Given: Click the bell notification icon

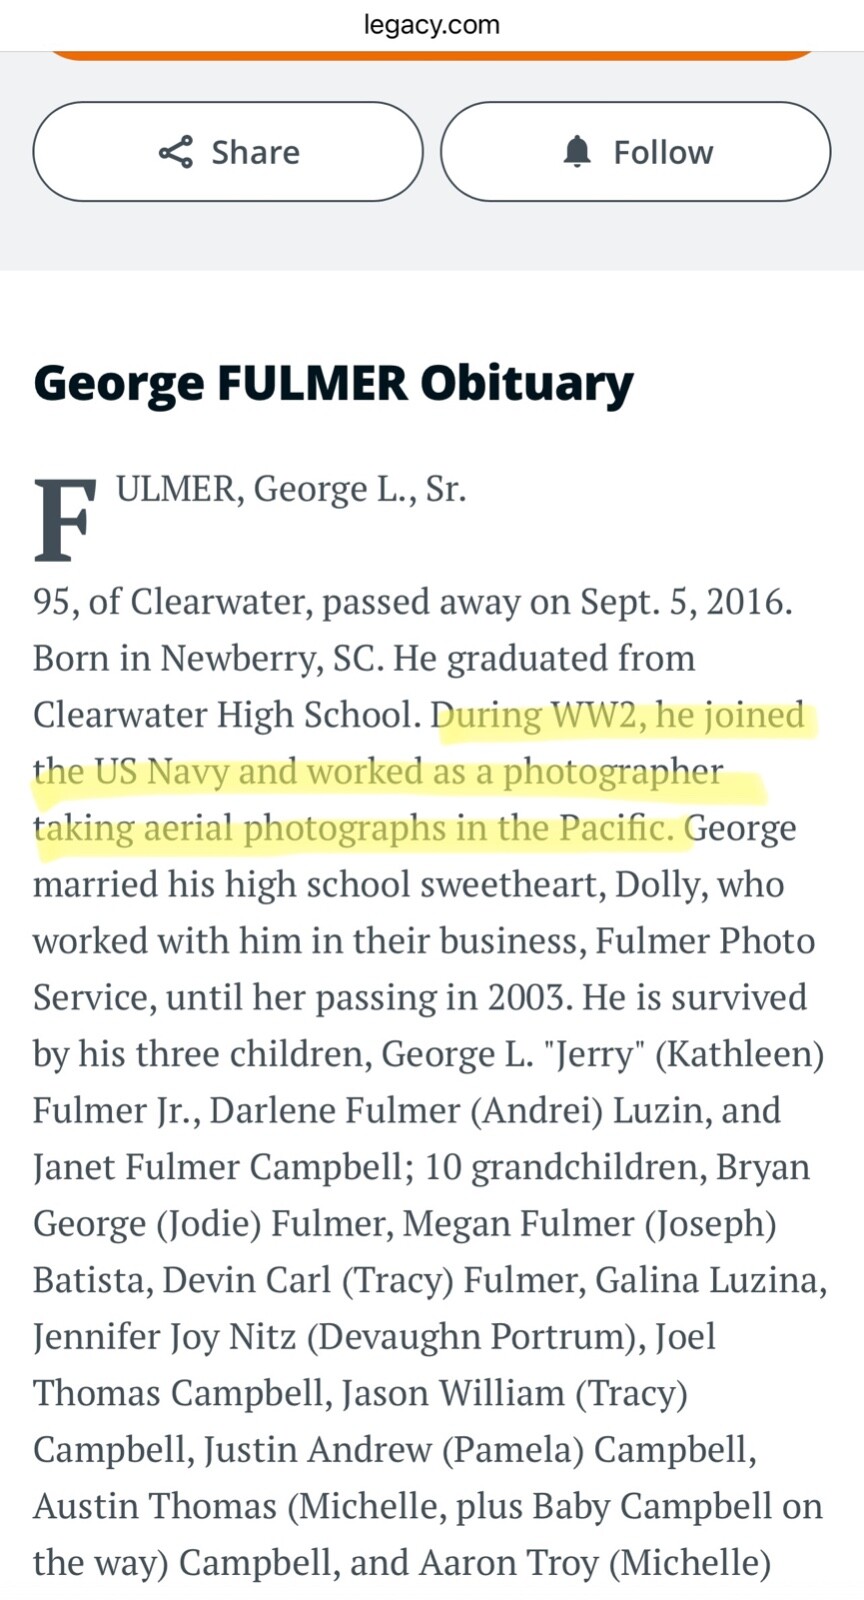Looking at the screenshot, I should pos(577,152).
